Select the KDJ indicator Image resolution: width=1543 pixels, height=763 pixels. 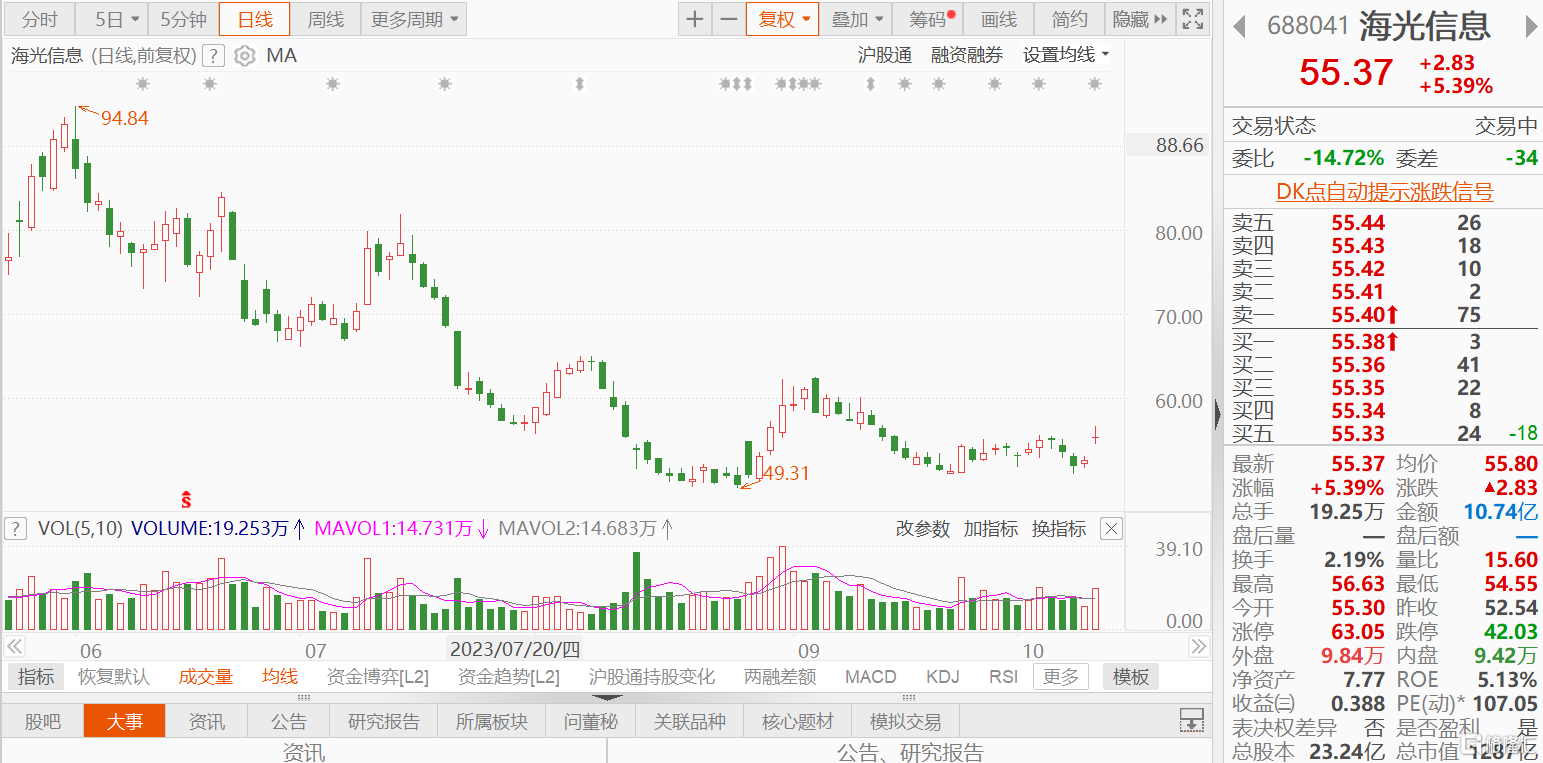coord(943,677)
